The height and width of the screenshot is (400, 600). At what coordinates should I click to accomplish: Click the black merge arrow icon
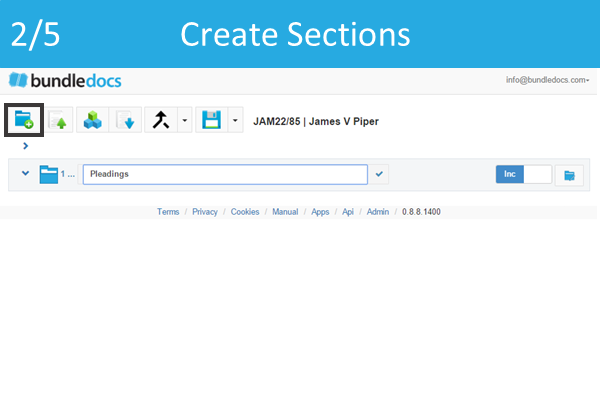click(x=161, y=120)
